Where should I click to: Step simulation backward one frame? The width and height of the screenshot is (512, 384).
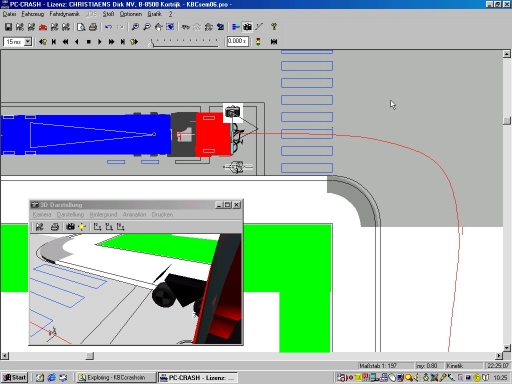tap(77, 42)
